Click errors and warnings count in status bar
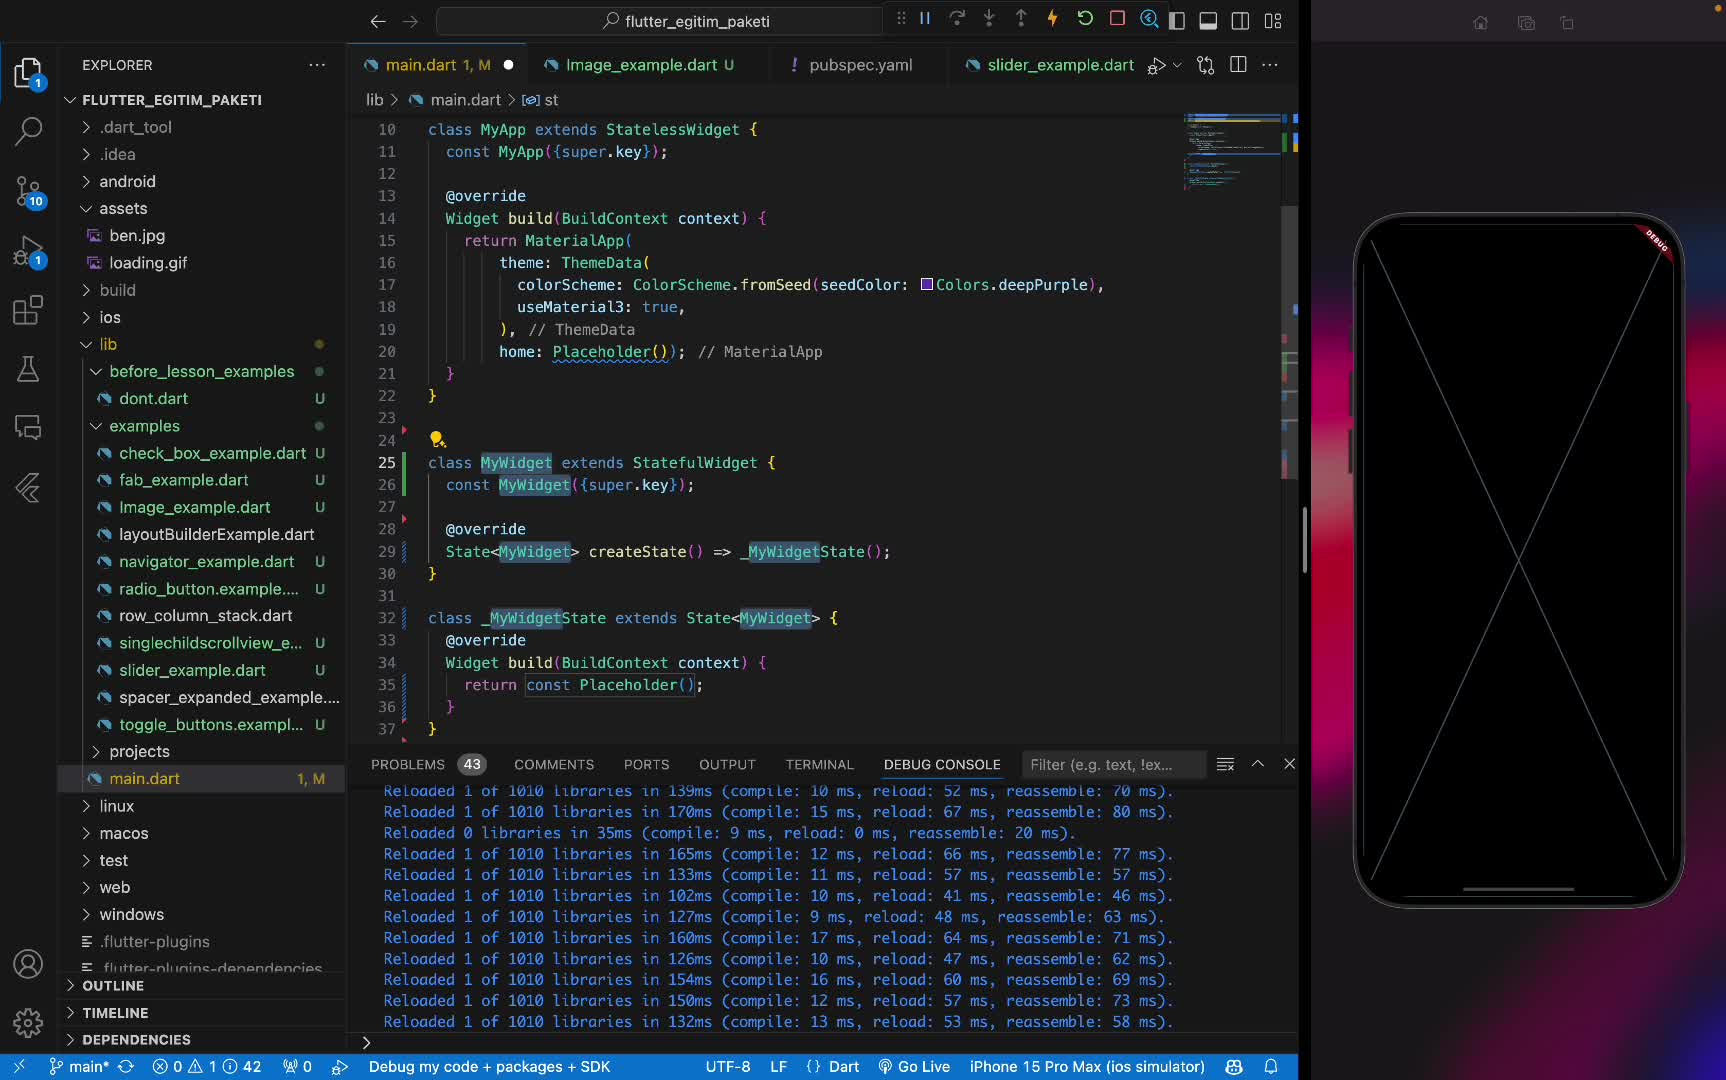1726x1080 pixels. 206,1067
